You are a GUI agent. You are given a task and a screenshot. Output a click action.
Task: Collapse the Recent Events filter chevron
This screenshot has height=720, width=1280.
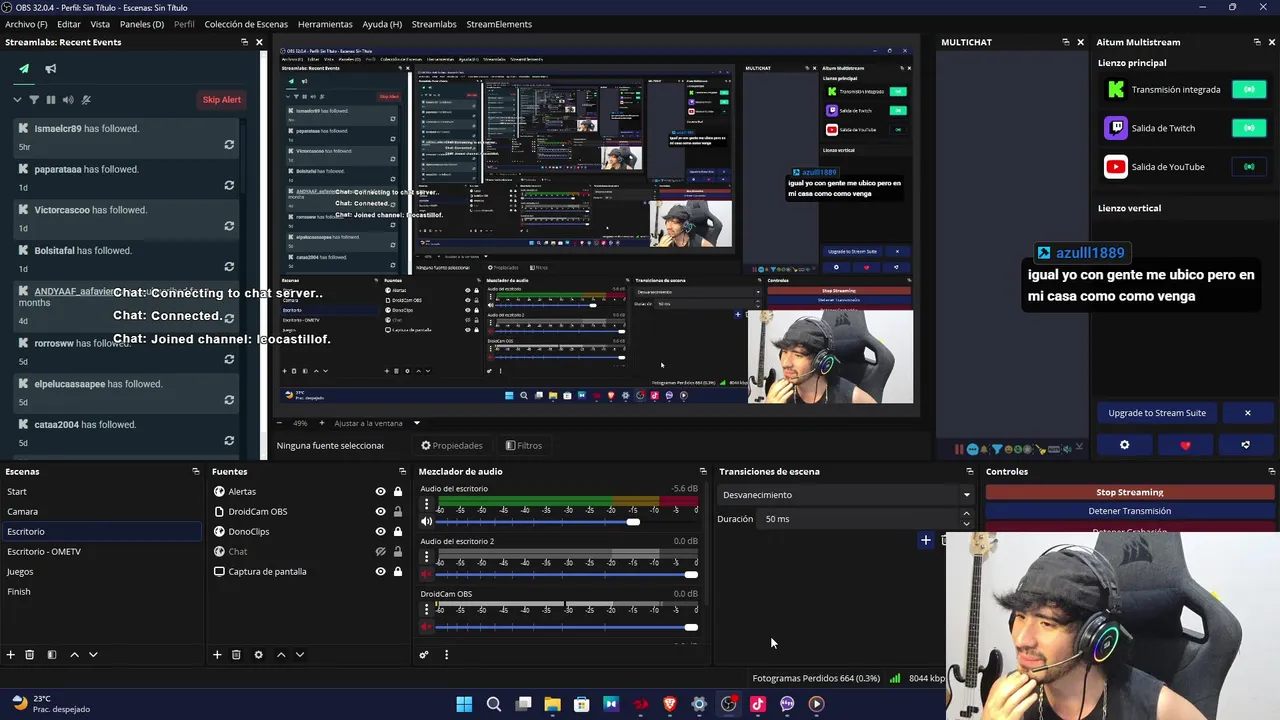coord(17,100)
